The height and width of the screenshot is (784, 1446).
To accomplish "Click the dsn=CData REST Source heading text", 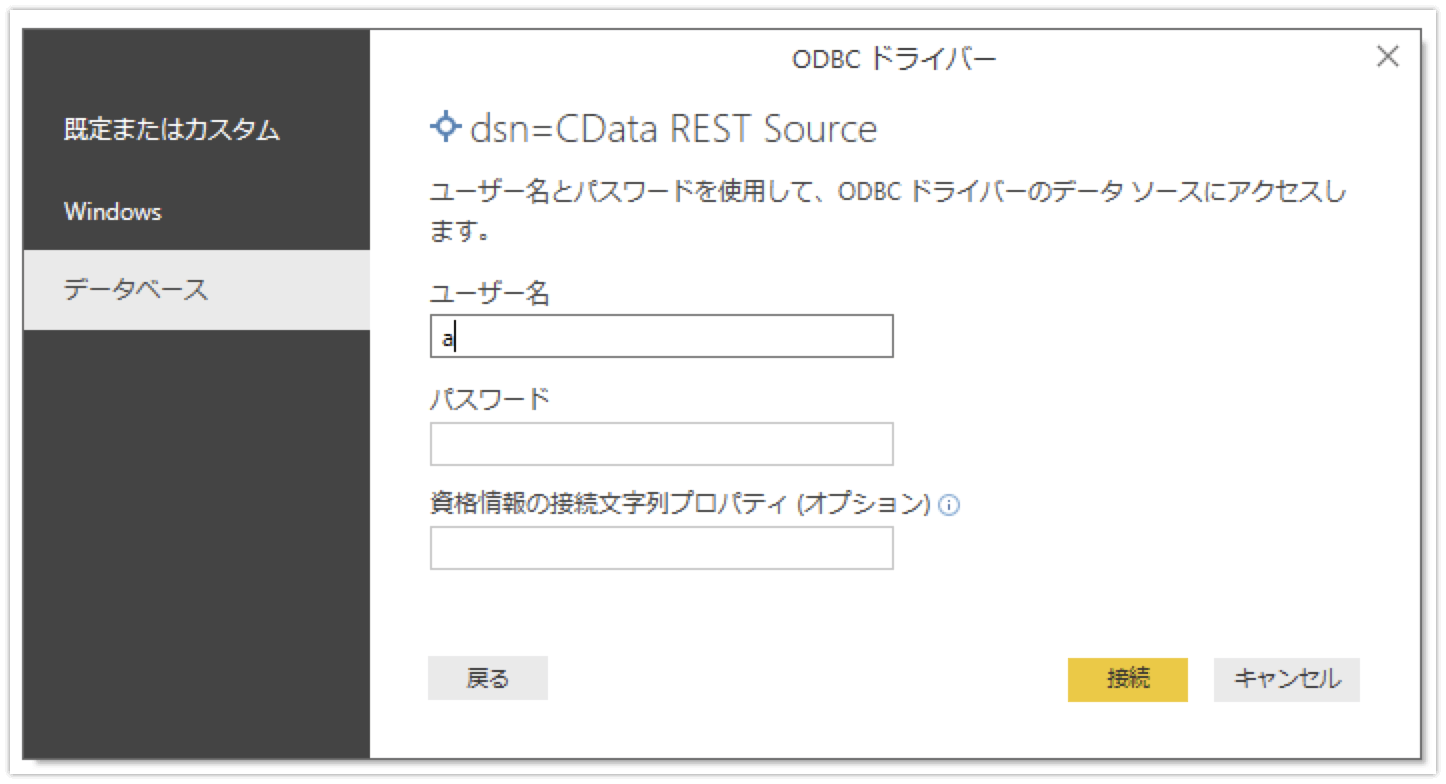I will pyautogui.click(x=672, y=129).
